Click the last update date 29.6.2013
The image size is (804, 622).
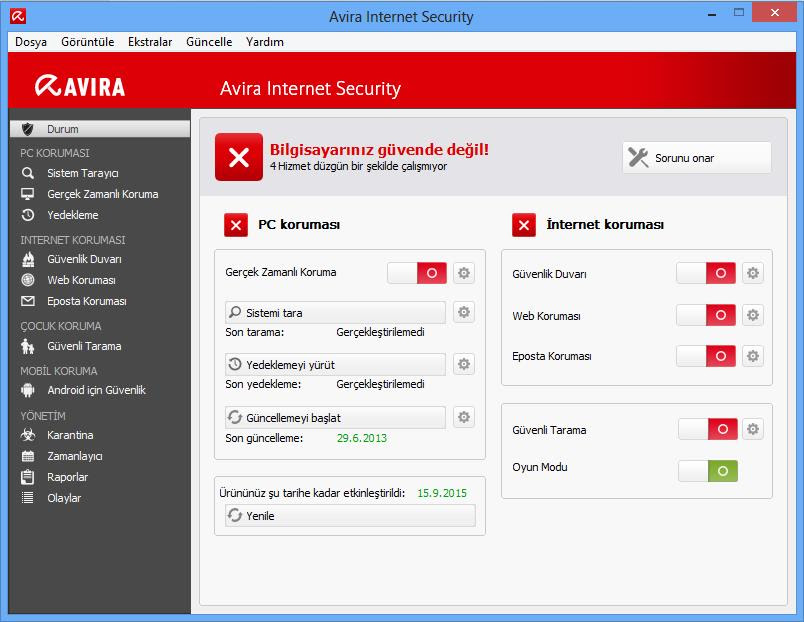(361, 438)
